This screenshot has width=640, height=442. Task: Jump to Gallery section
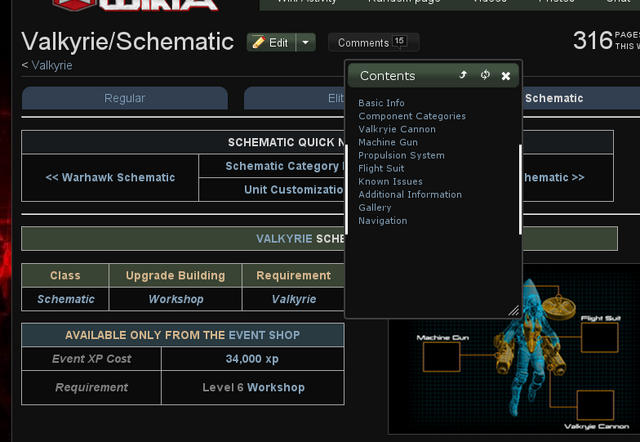(x=375, y=207)
